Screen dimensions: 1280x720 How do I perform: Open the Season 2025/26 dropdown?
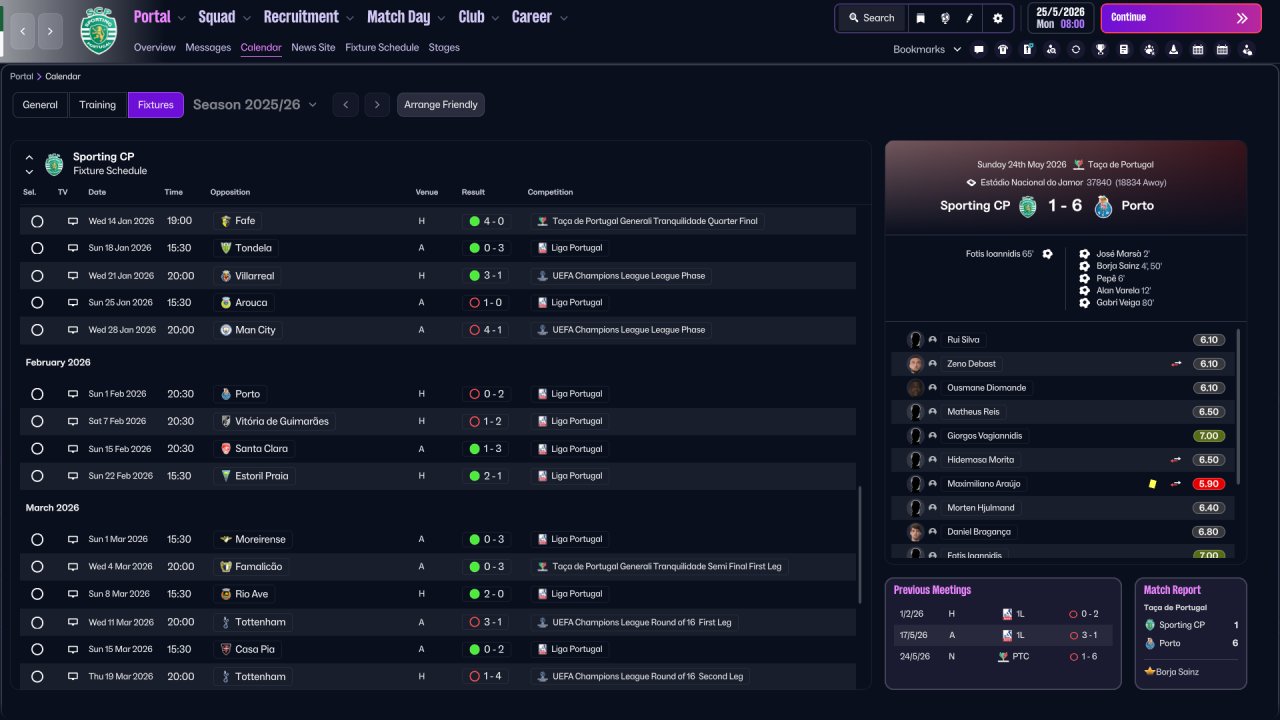click(255, 105)
